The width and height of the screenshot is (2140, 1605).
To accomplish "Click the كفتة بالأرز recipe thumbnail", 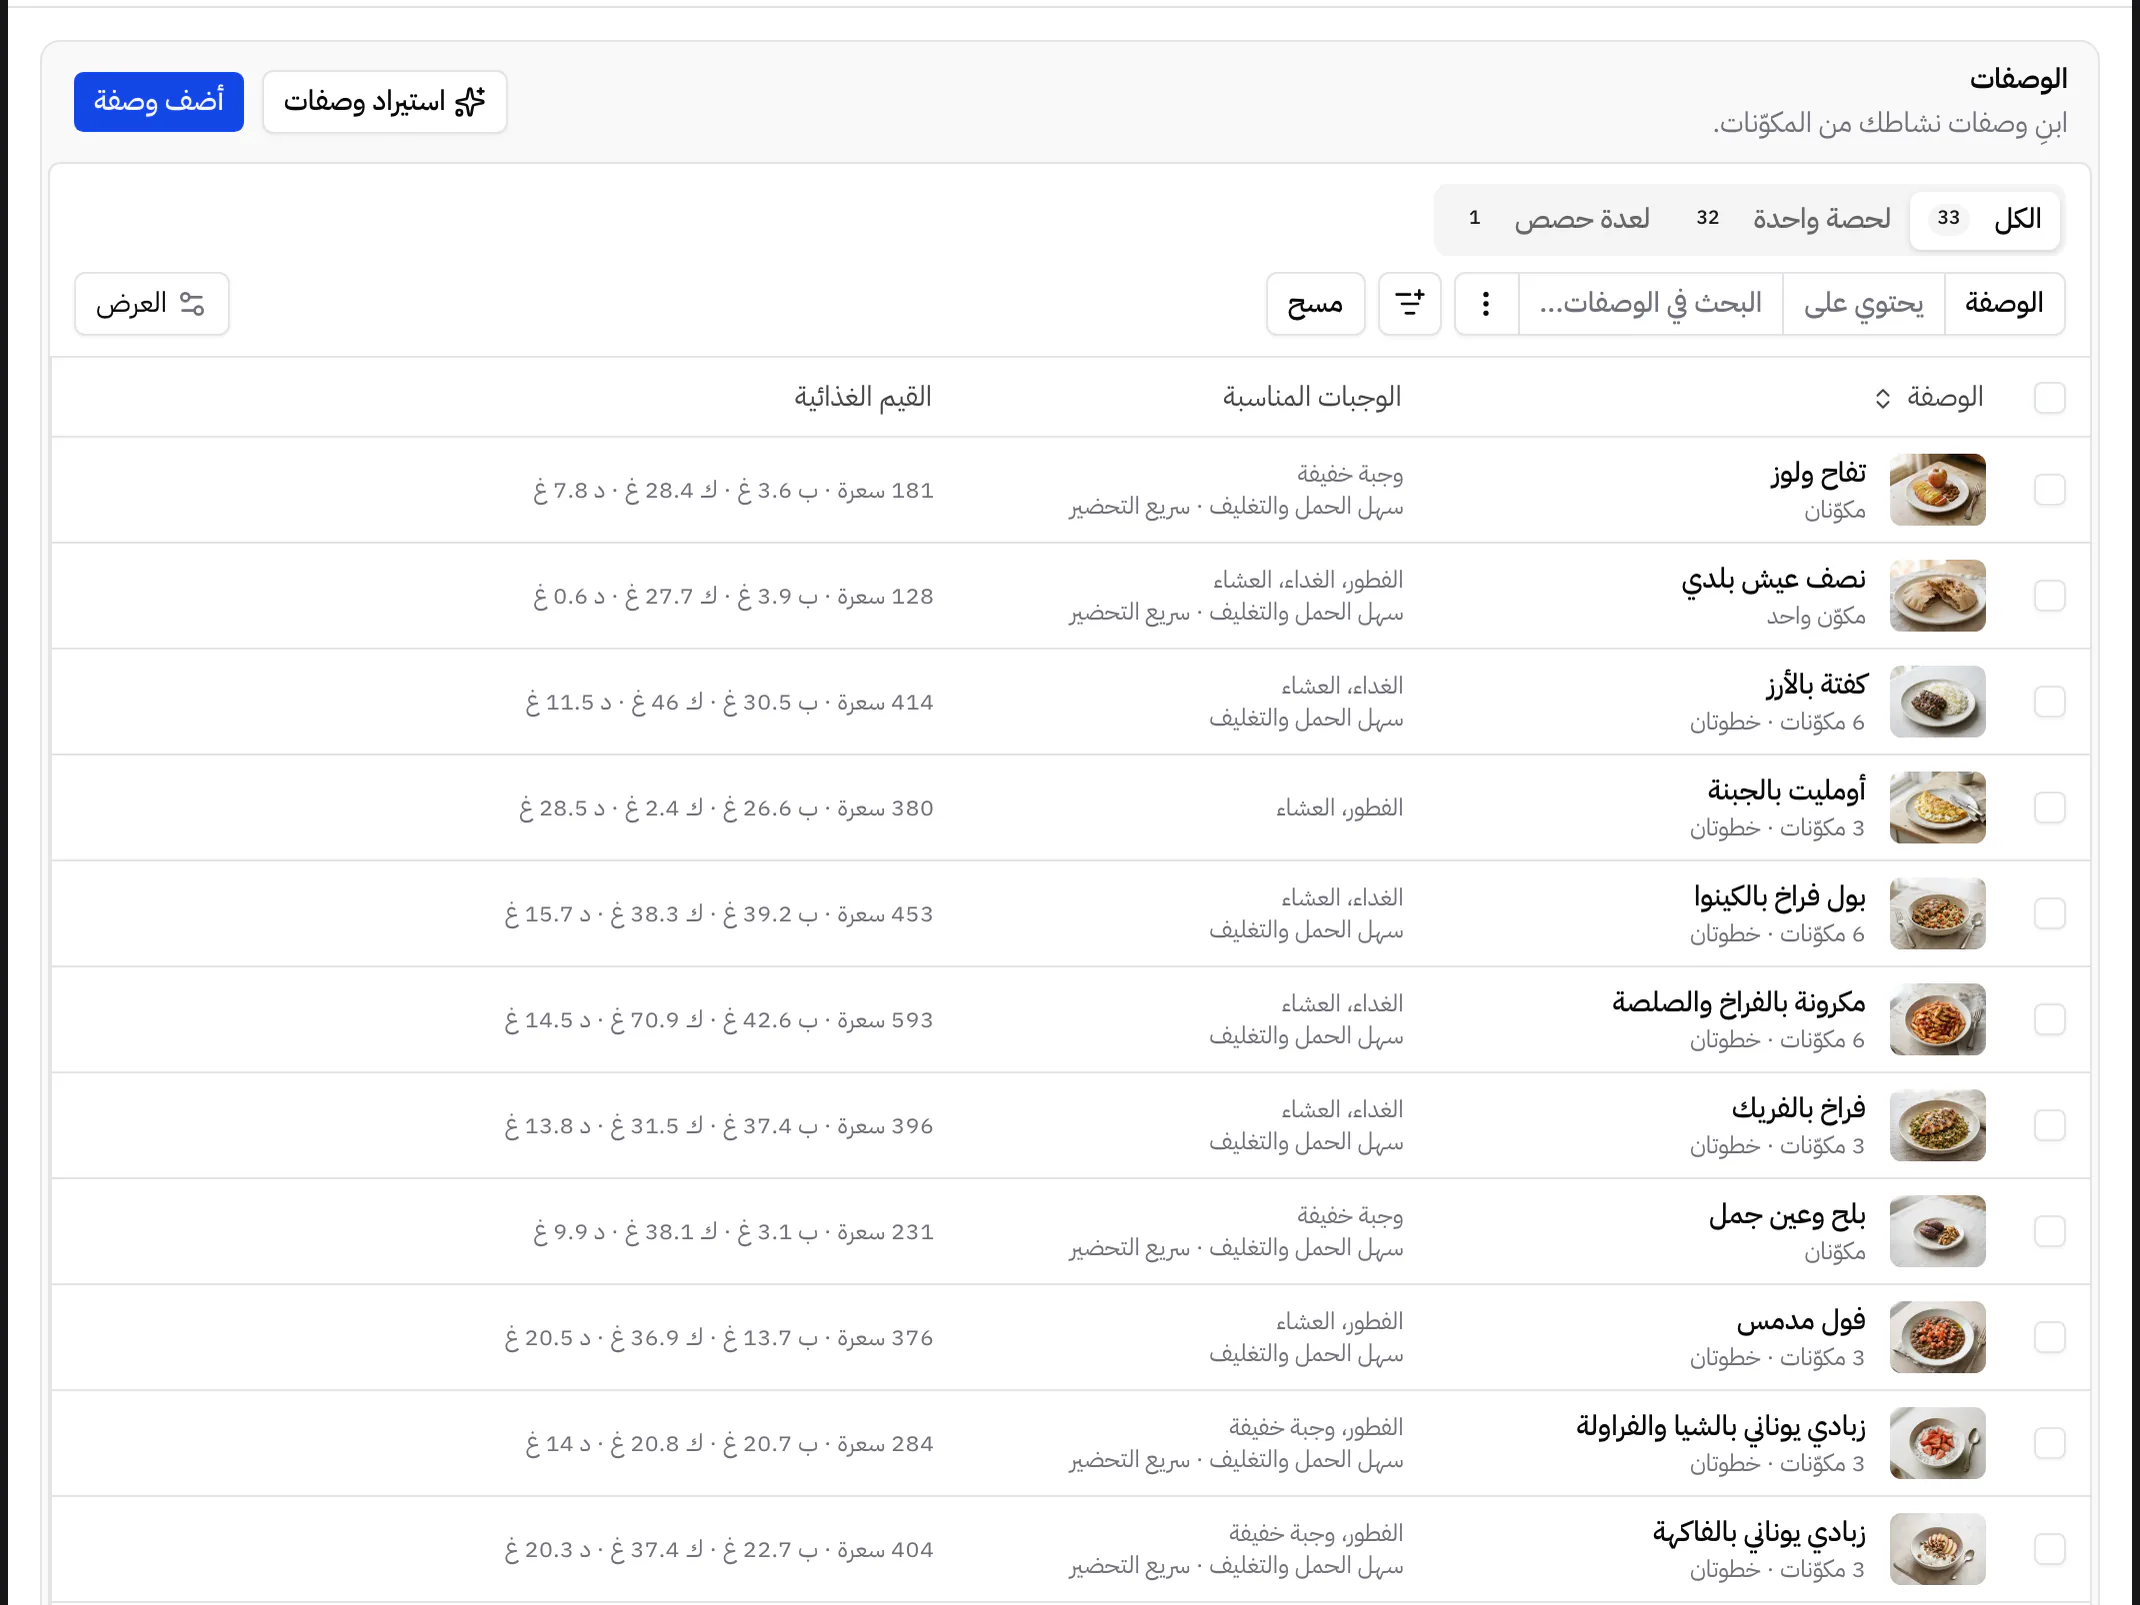I will (1938, 702).
